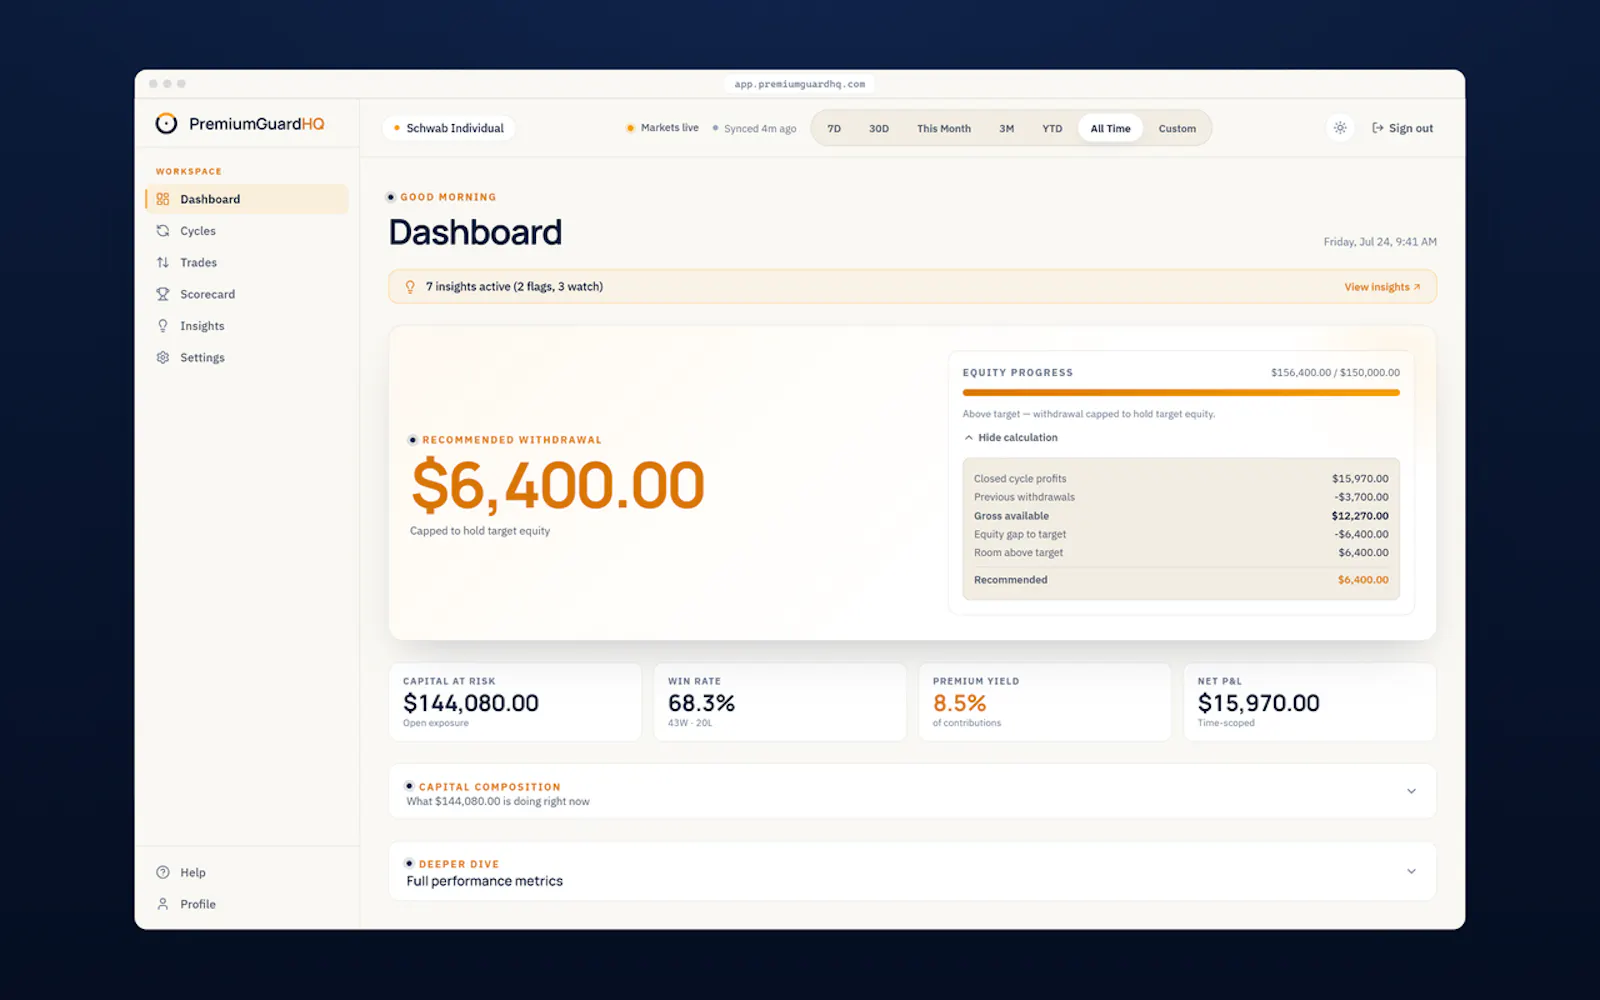Viewport: 1600px width, 1000px height.
Task: Click the Sign out text
Action: click(1411, 128)
